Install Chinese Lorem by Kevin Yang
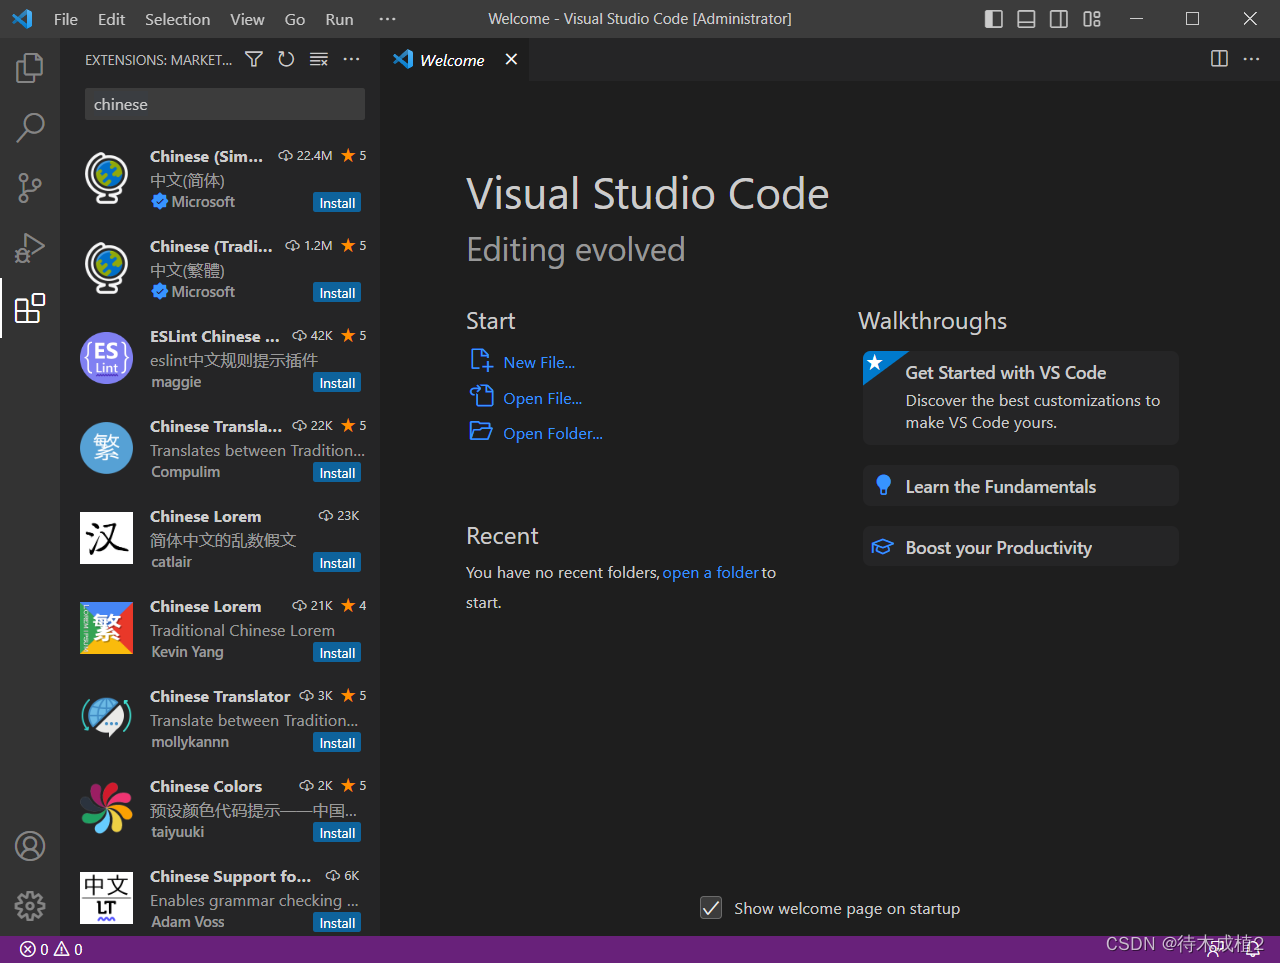This screenshot has height=963, width=1280. (337, 653)
